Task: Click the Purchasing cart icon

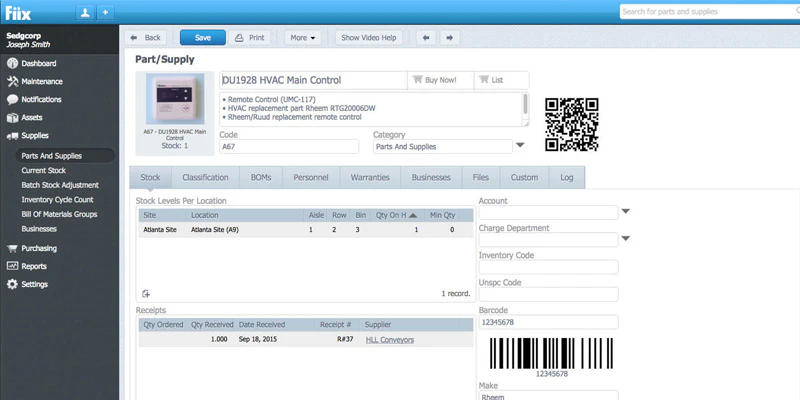Action: pyautogui.click(x=12, y=248)
